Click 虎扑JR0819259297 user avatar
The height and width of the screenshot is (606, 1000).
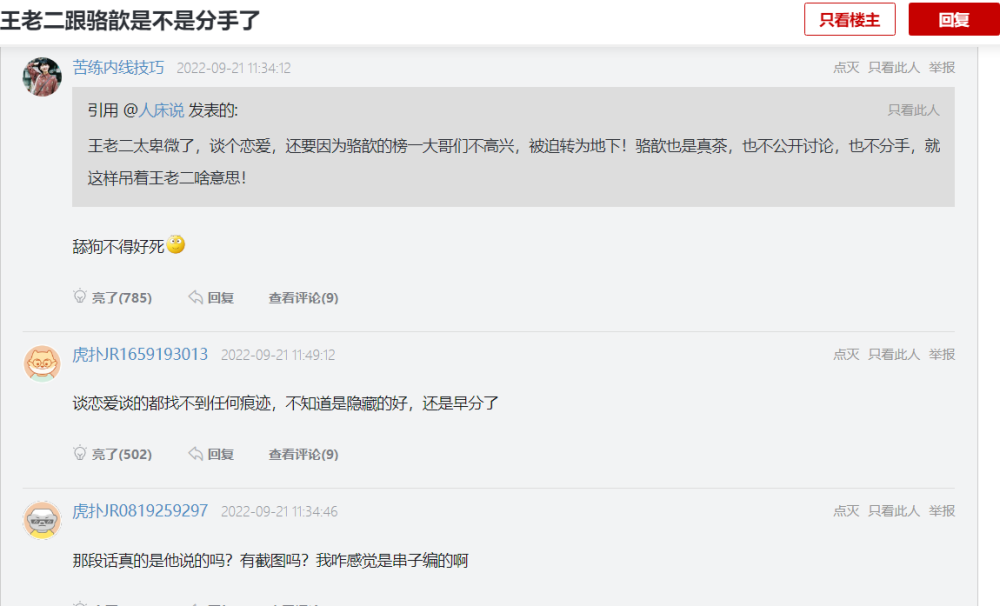pyautogui.click(x=42, y=519)
